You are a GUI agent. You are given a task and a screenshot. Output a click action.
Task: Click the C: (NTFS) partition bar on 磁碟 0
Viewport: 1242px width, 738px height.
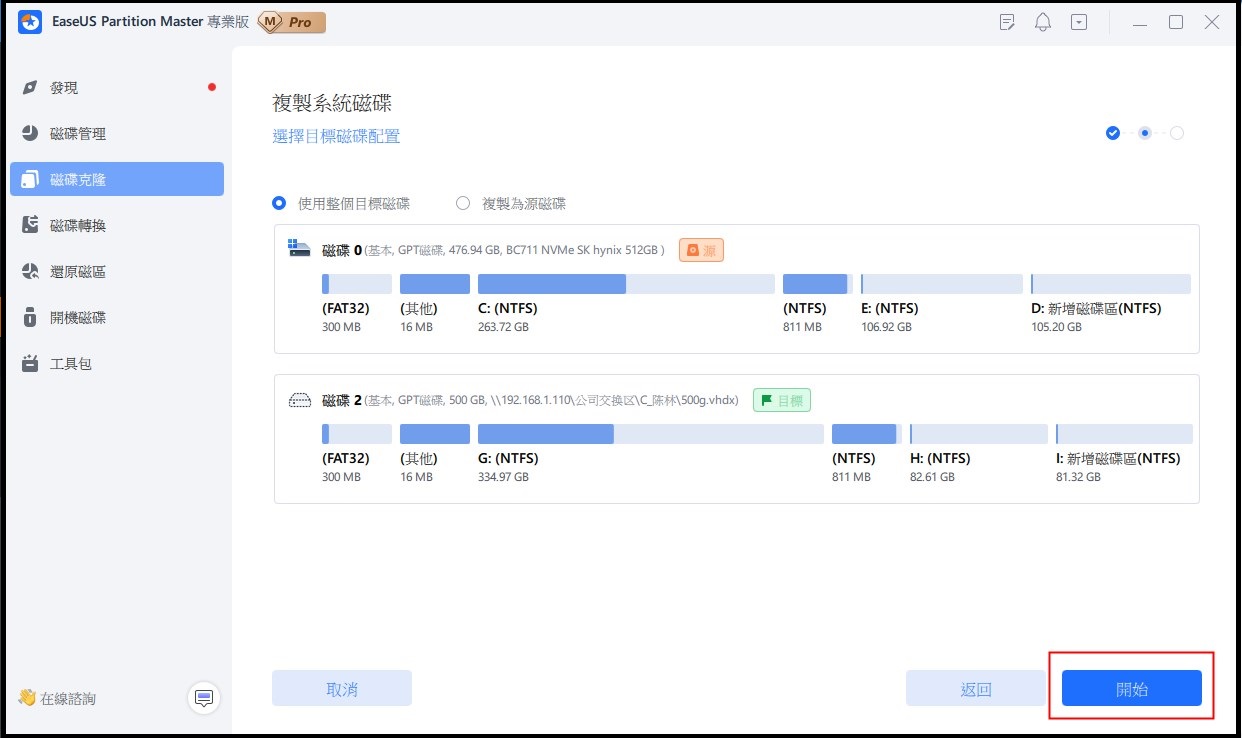[626, 284]
